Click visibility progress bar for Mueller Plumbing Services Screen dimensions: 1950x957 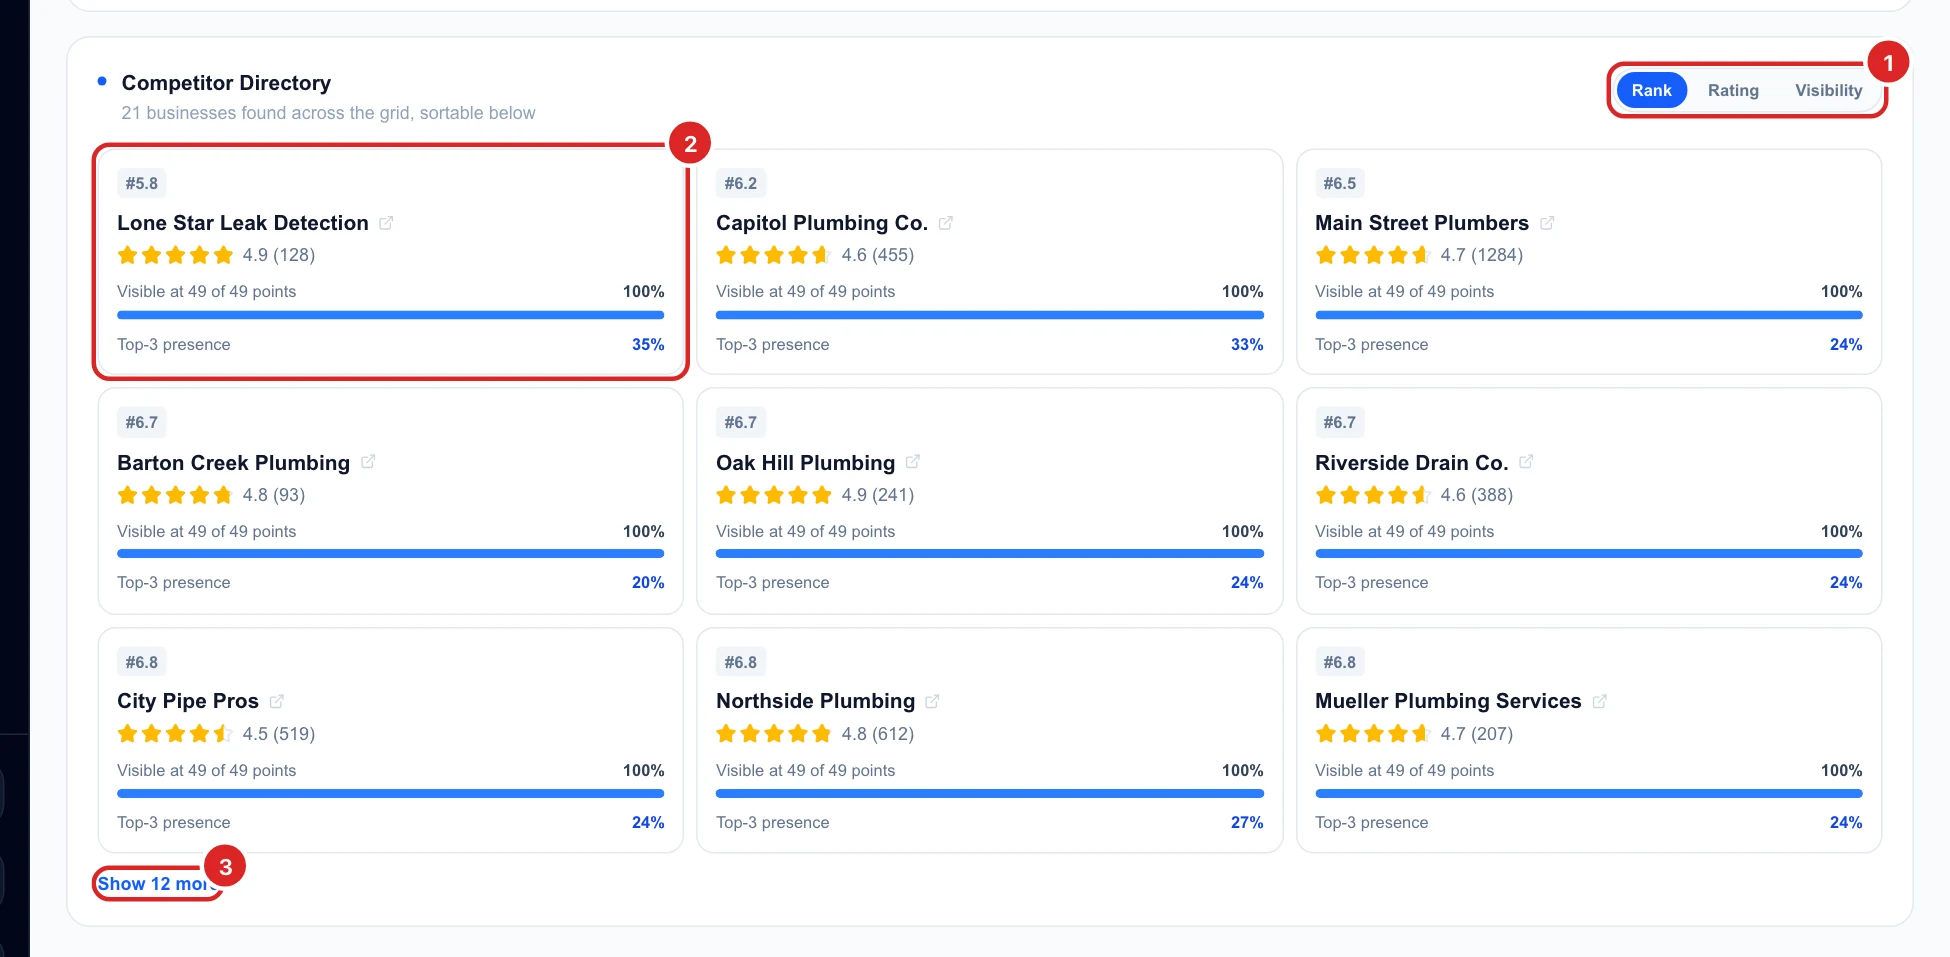click(x=1588, y=793)
